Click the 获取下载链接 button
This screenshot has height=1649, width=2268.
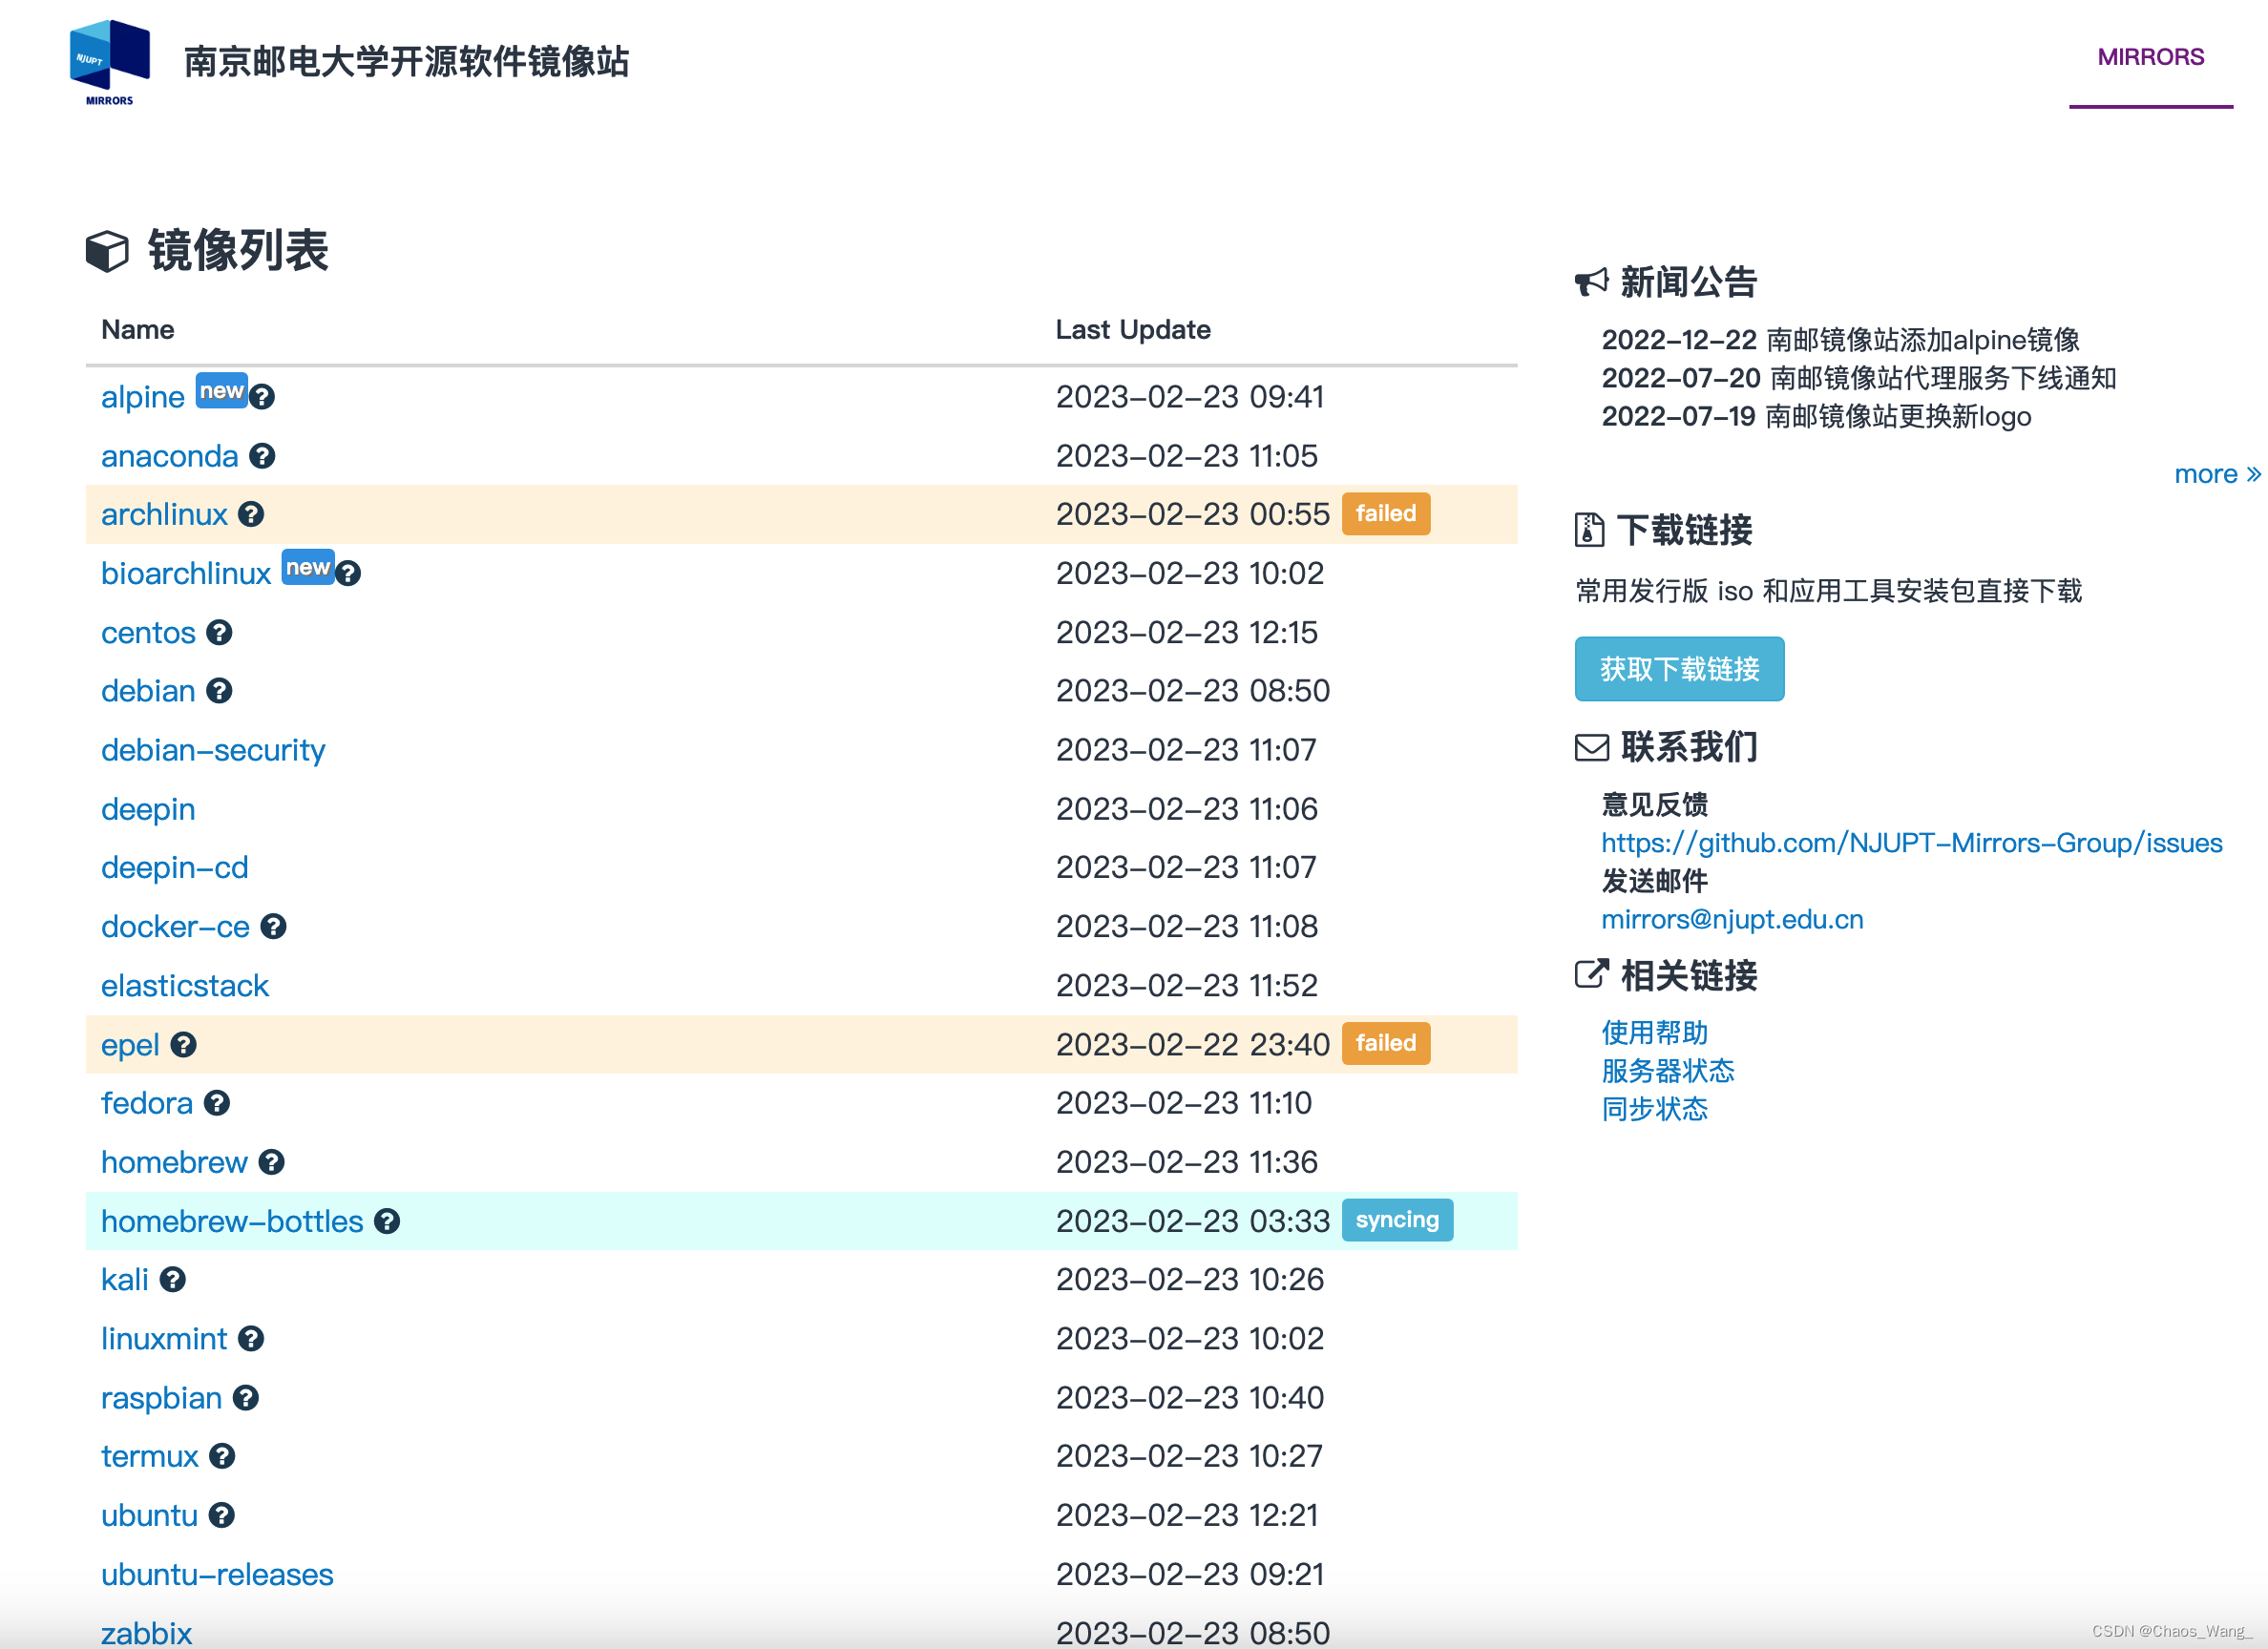1679,668
